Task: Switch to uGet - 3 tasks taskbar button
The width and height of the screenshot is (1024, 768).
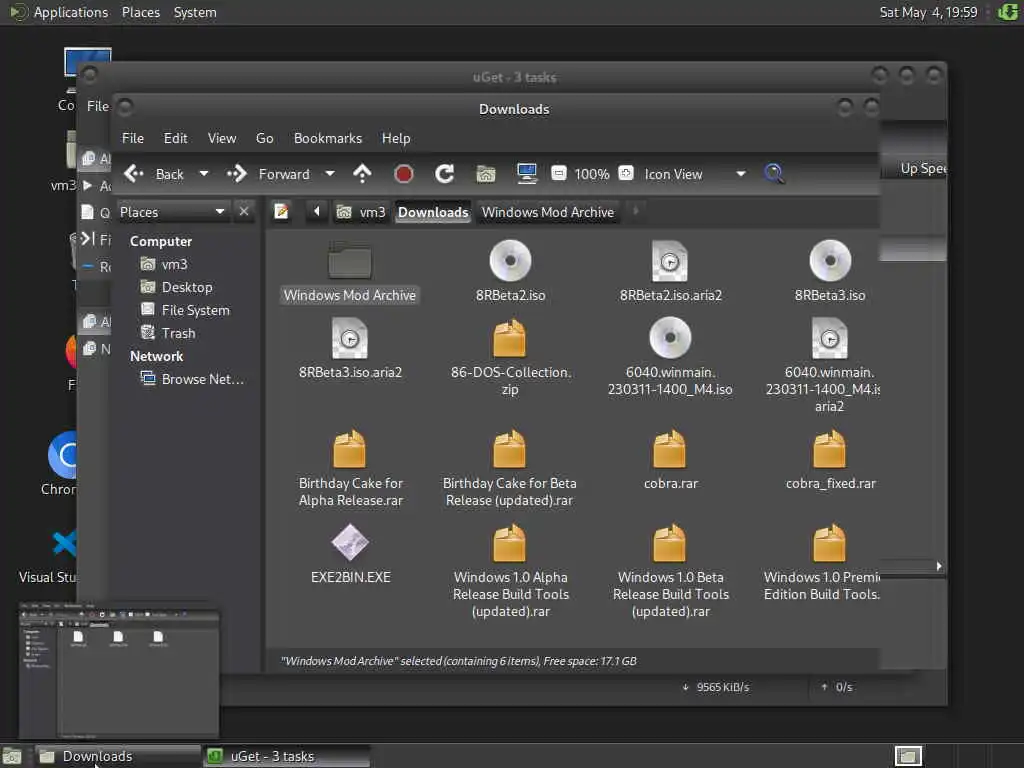Action: point(287,756)
